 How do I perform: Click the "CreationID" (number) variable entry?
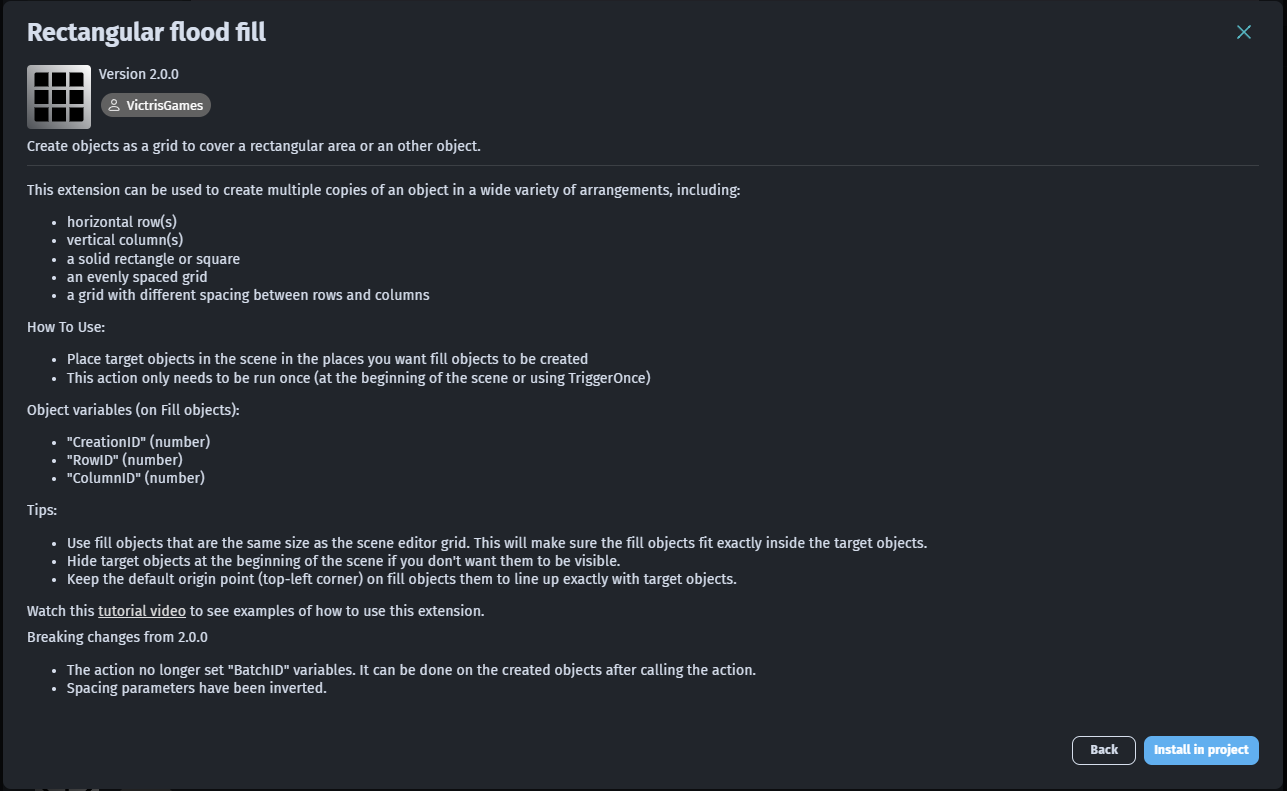coord(139,441)
